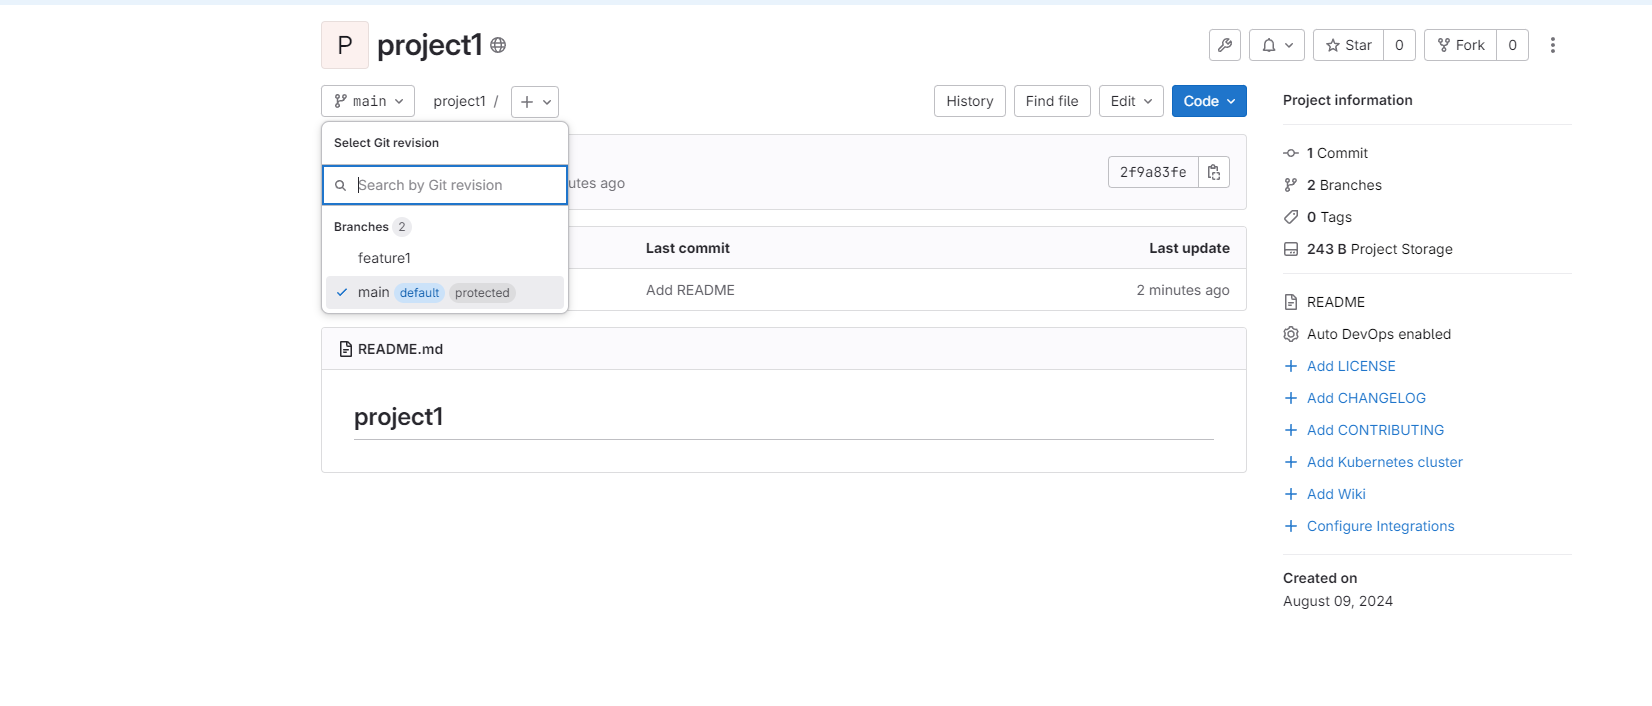Viewport: 1652px width, 706px height.
Task: Click the commit icon beside 1 Commit
Action: (x=1291, y=153)
